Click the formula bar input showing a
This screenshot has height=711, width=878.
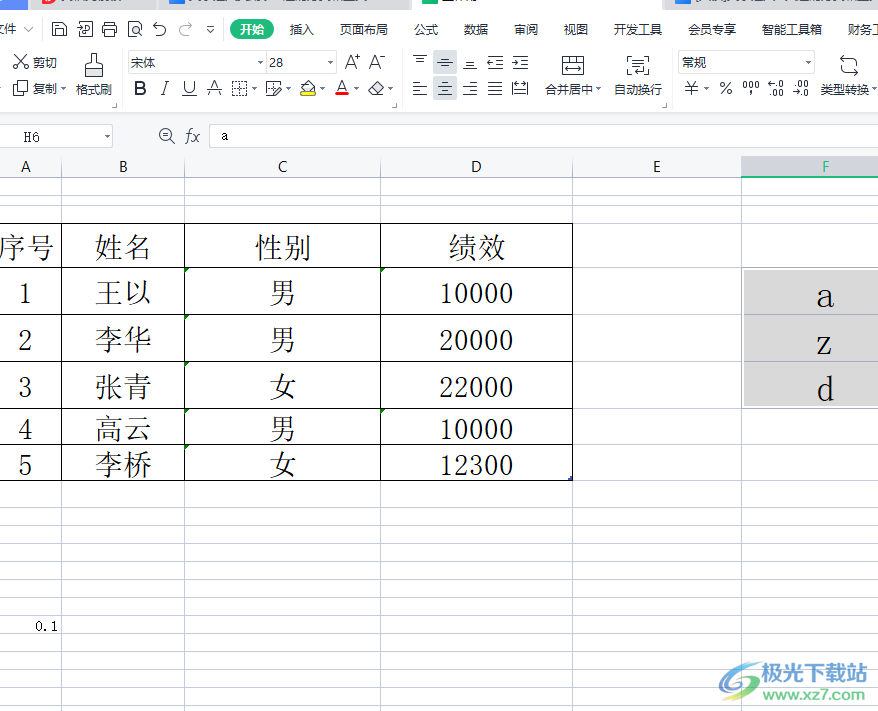[543, 136]
